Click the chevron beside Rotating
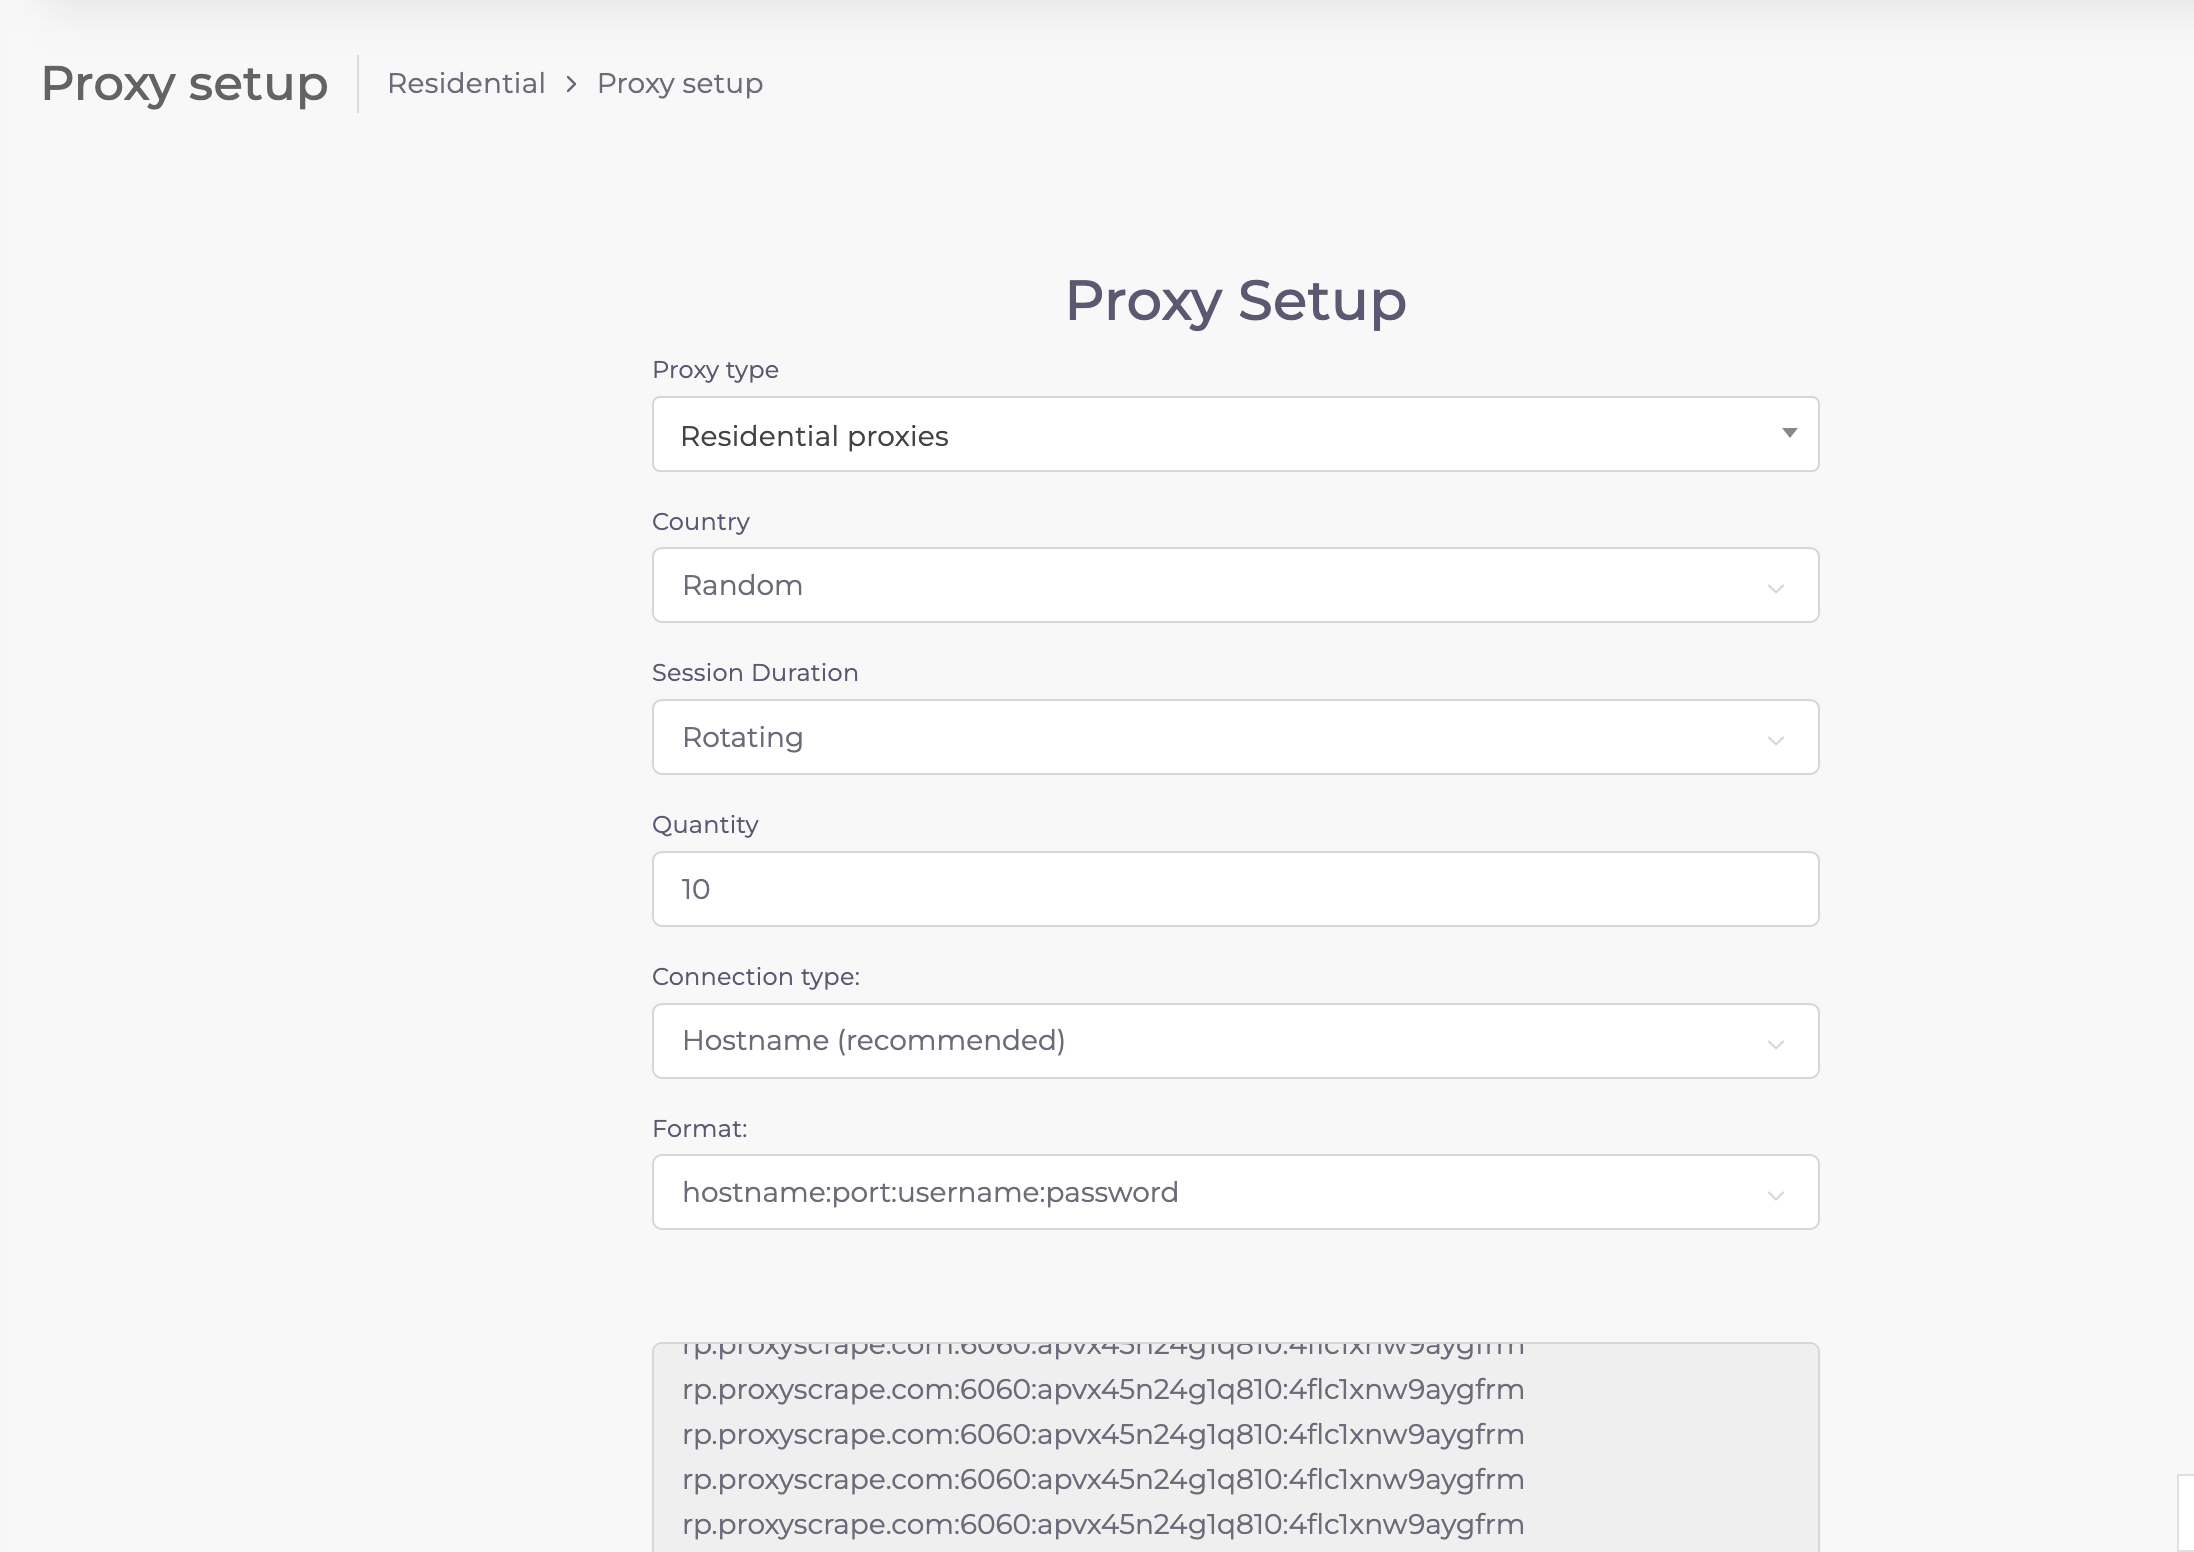The height and width of the screenshot is (1552, 2194). (x=1776, y=741)
